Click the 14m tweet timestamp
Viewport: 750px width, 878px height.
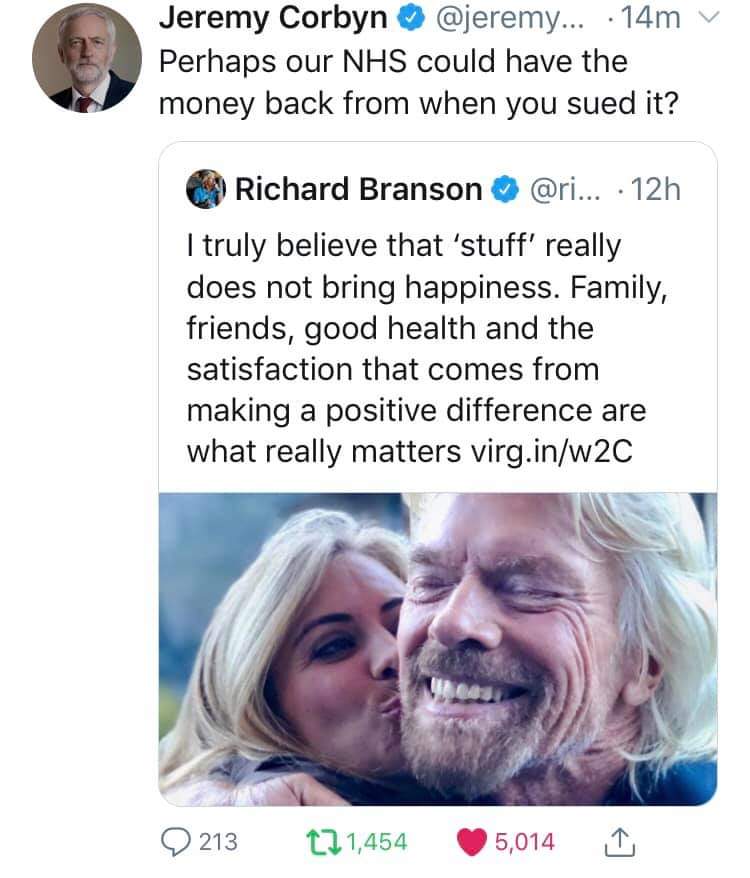(x=656, y=18)
